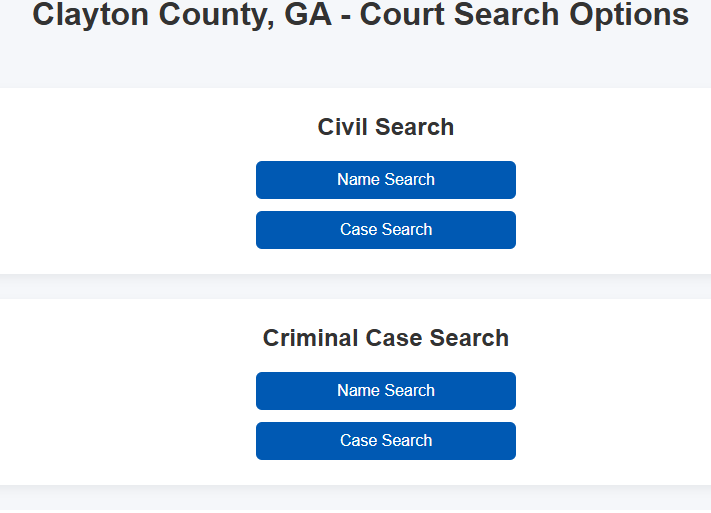Viewport: 711px width, 513px height.
Task: Click "Court Search Options" text in title
Action: (524, 16)
